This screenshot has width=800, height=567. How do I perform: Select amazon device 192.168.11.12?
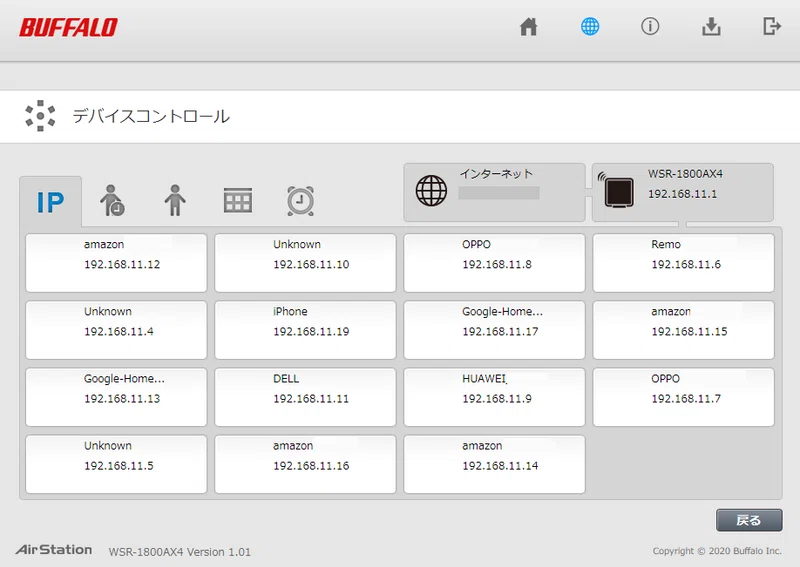[x=116, y=263]
